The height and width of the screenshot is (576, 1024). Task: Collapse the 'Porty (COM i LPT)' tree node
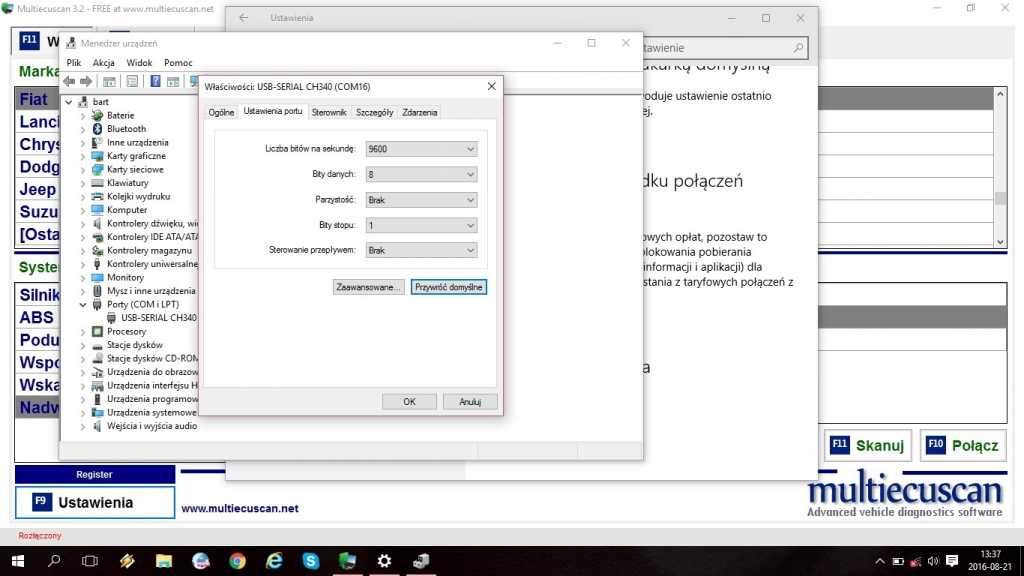[83, 304]
